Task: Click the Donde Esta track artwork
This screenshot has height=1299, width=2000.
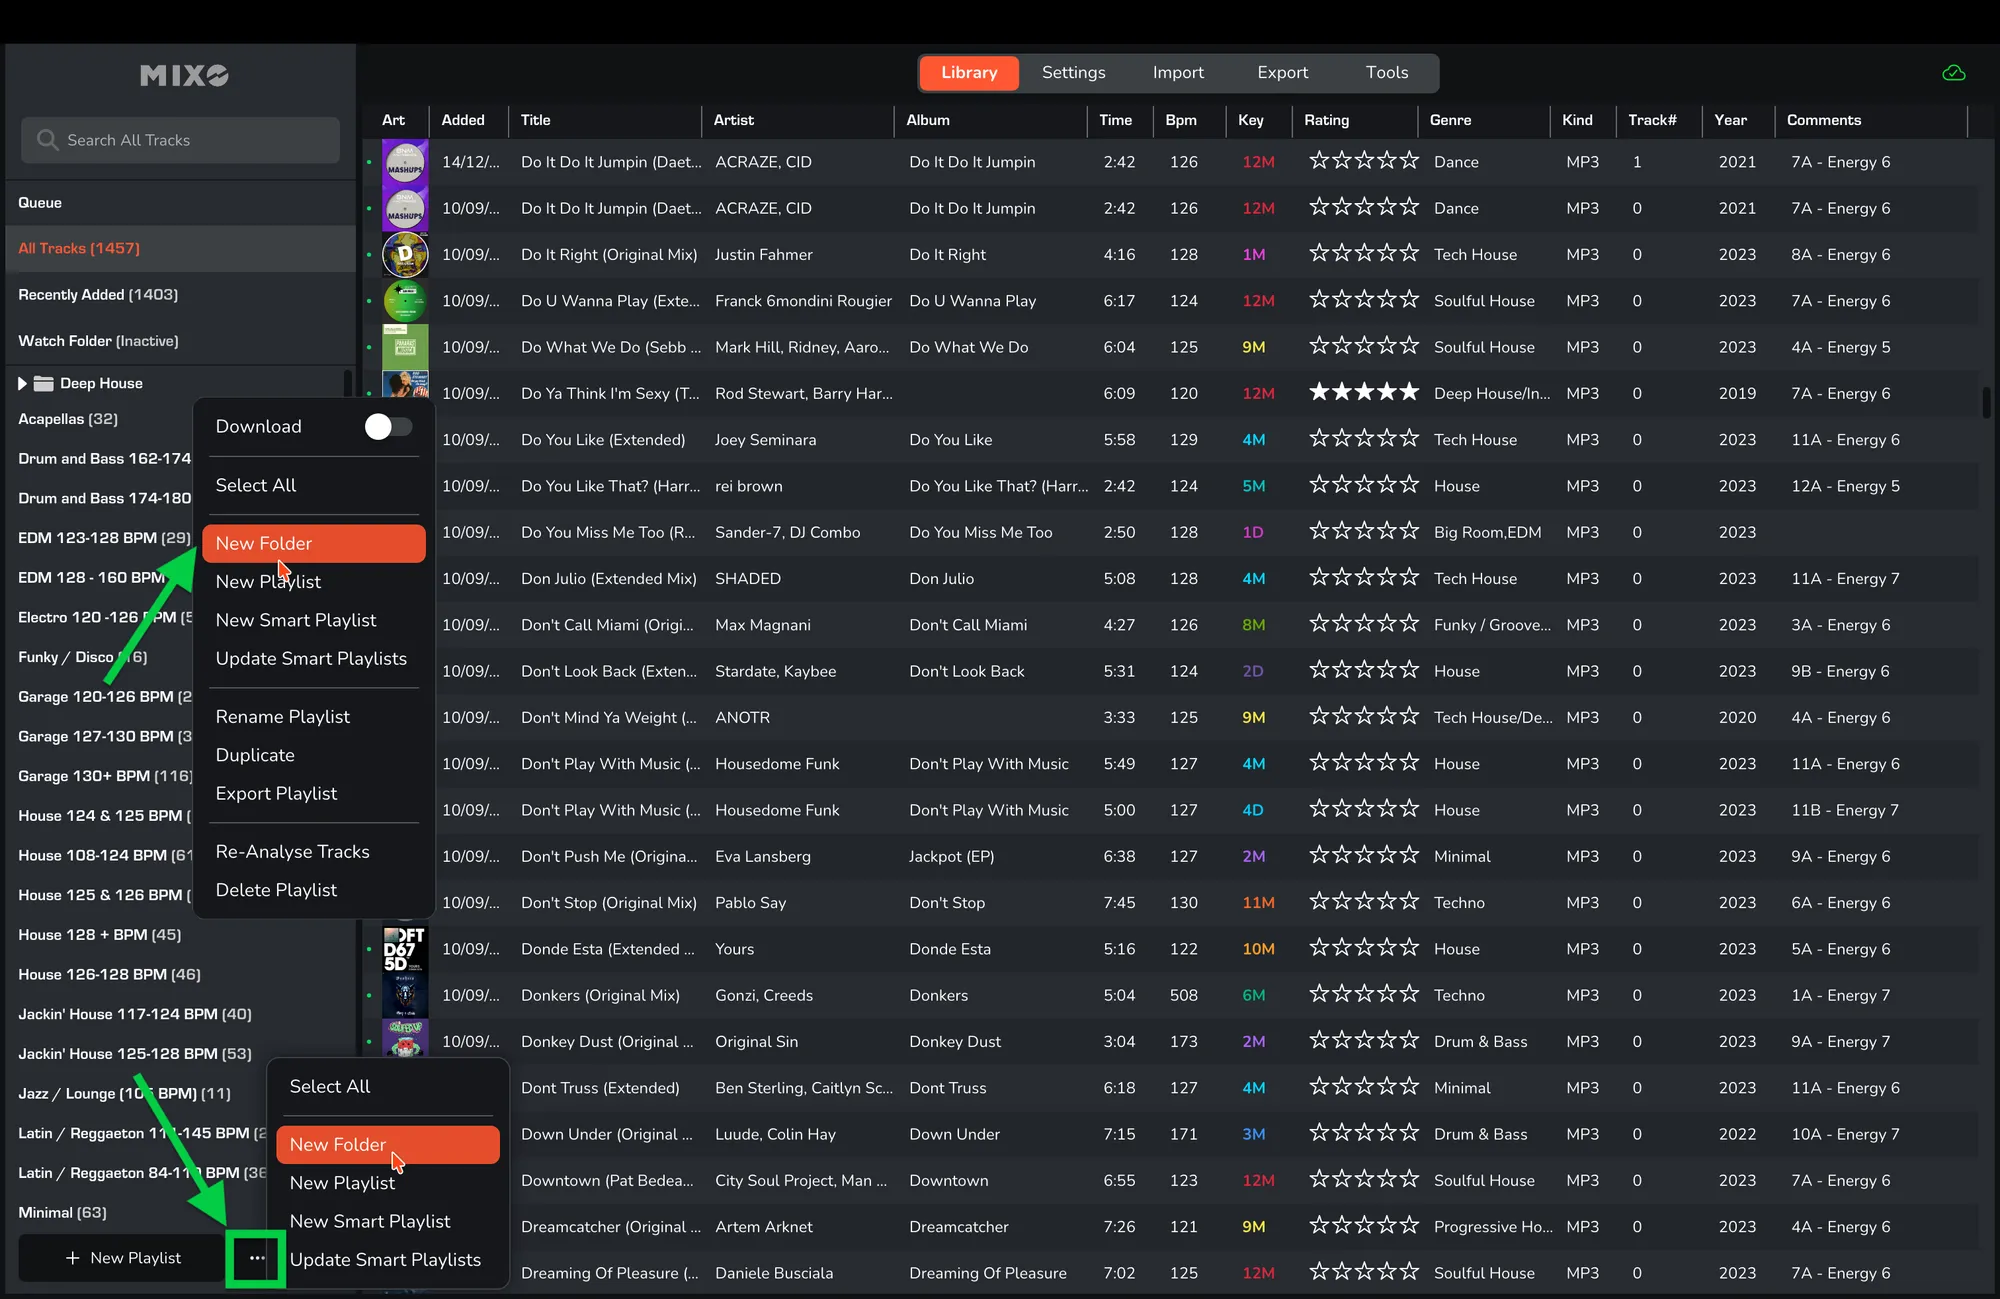Action: 405,949
